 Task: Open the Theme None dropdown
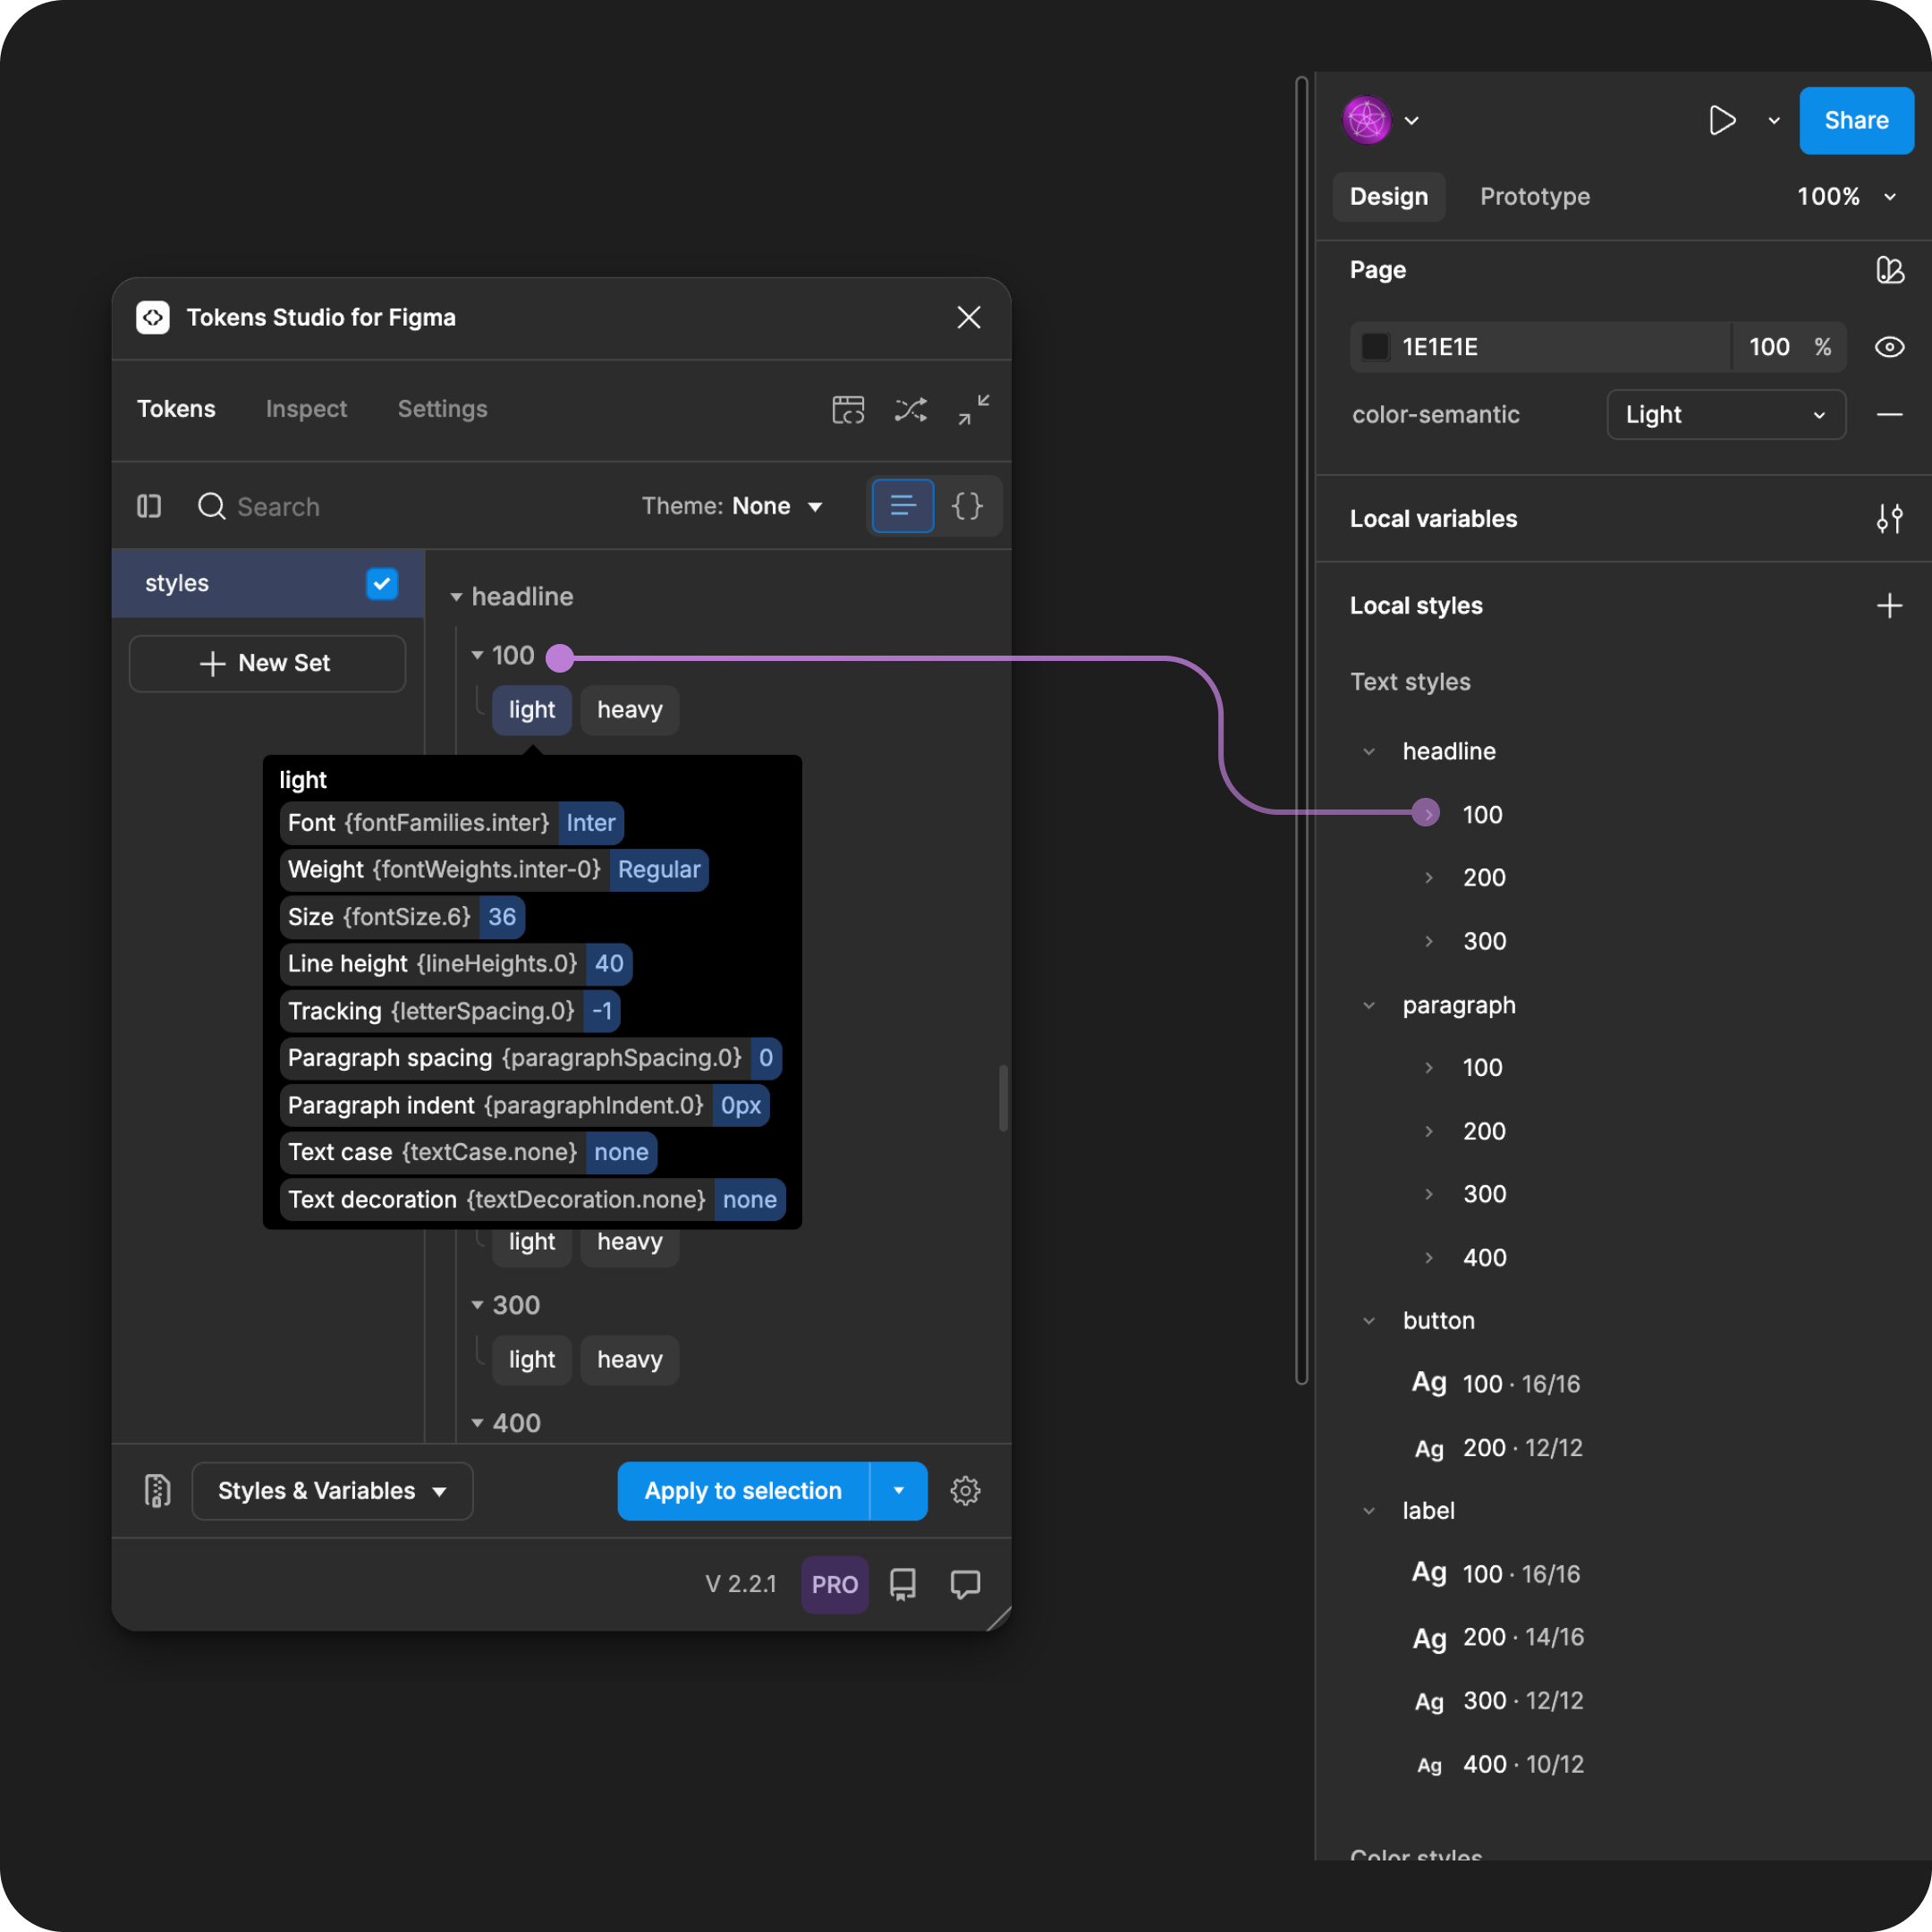pyautogui.click(x=732, y=506)
